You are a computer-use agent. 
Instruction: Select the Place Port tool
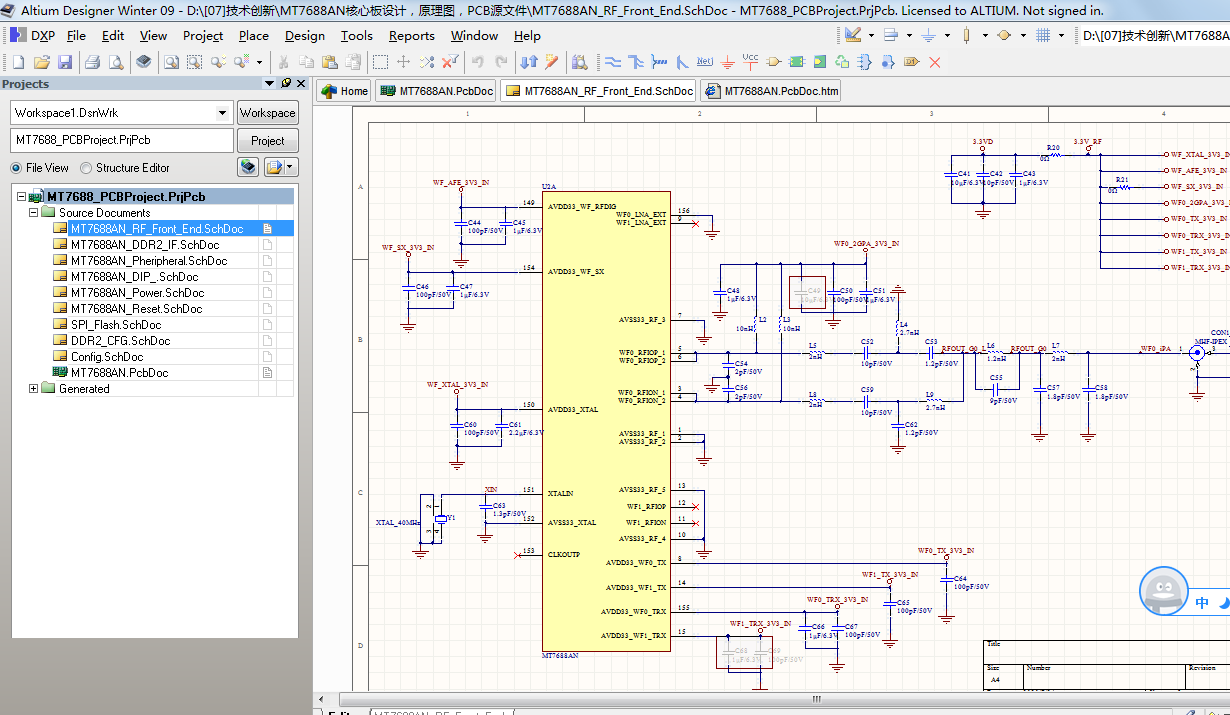pos(911,62)
